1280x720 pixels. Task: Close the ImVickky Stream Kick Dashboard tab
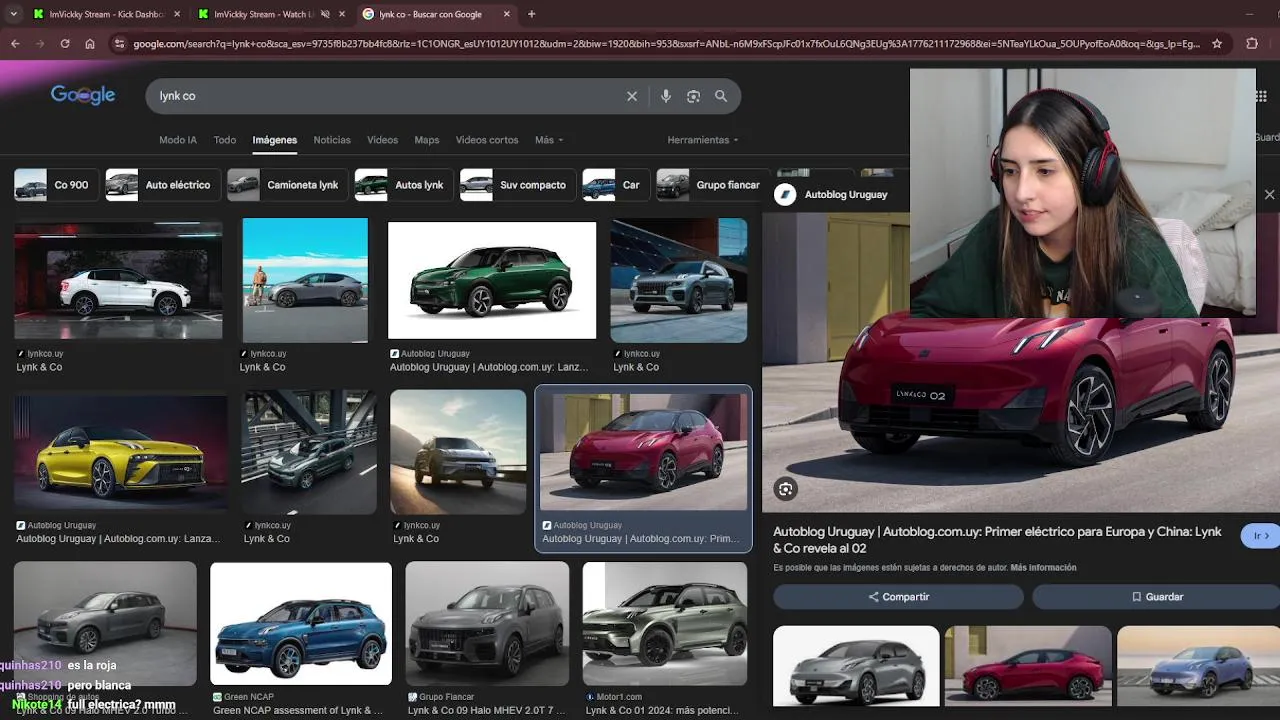(x=177, y=14)
